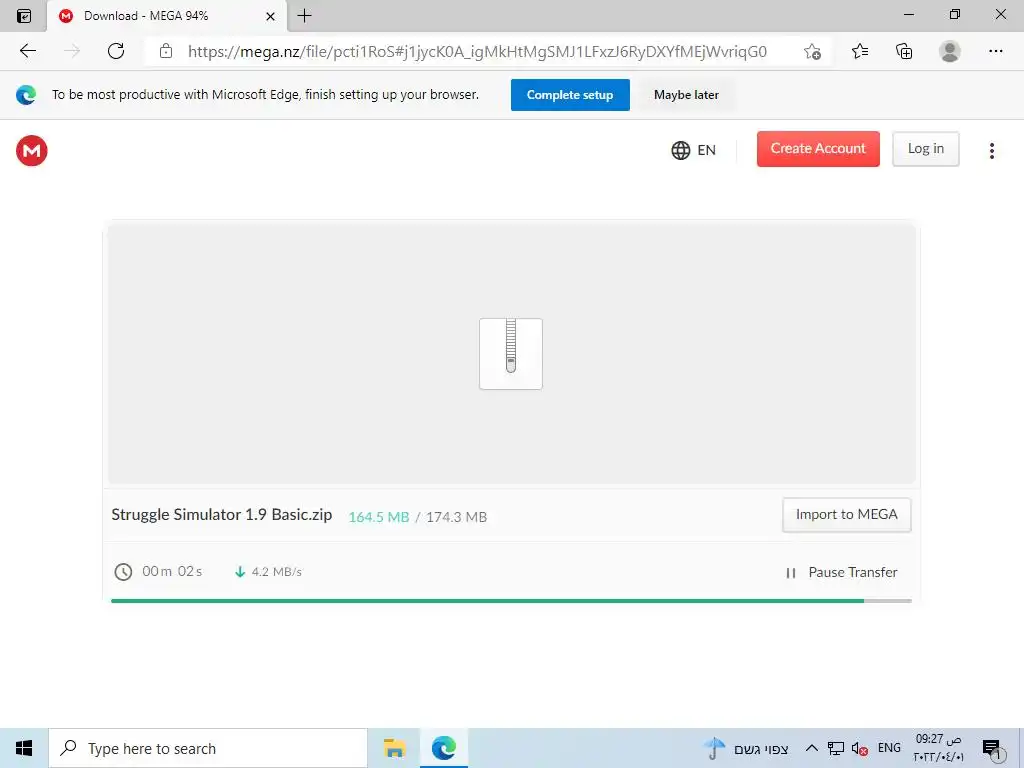Viewport: 1024px width, 768px height.
Task: Select file name Struggle Simulator 1.9 Basic.zip
Action: coord(221,515)
